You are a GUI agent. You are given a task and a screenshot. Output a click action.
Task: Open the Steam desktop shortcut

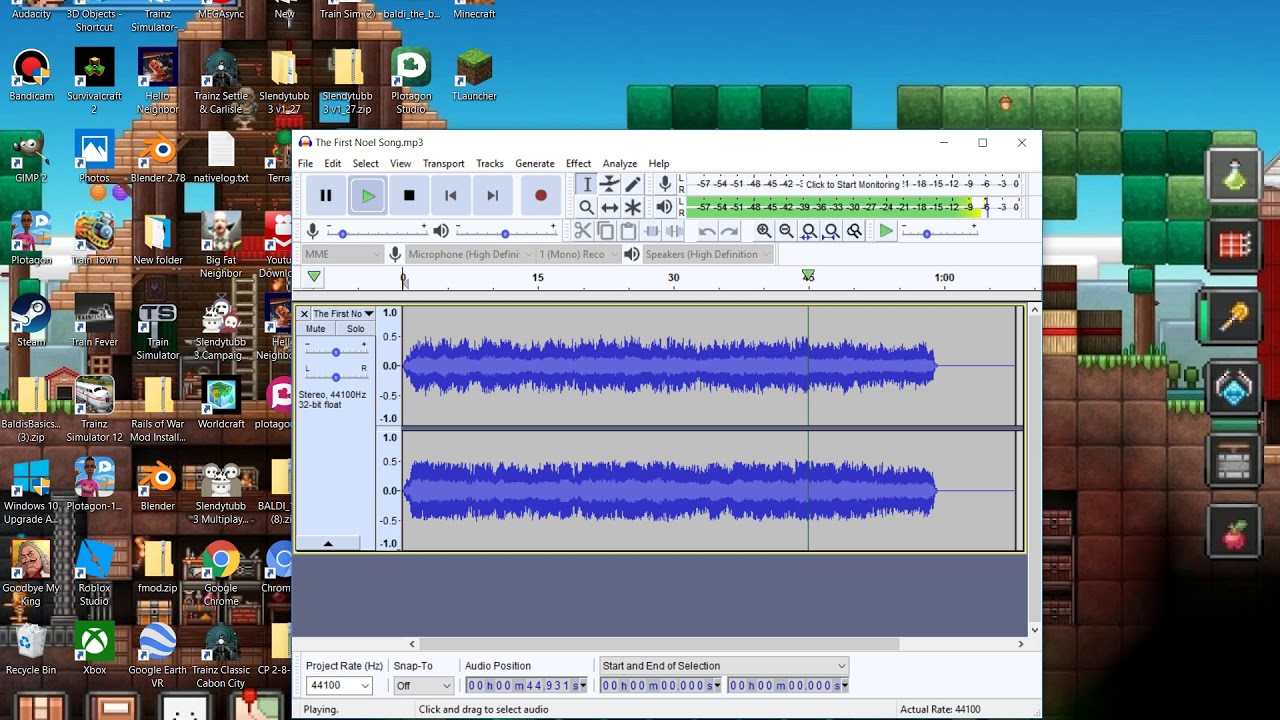click(x=31, y=322)
